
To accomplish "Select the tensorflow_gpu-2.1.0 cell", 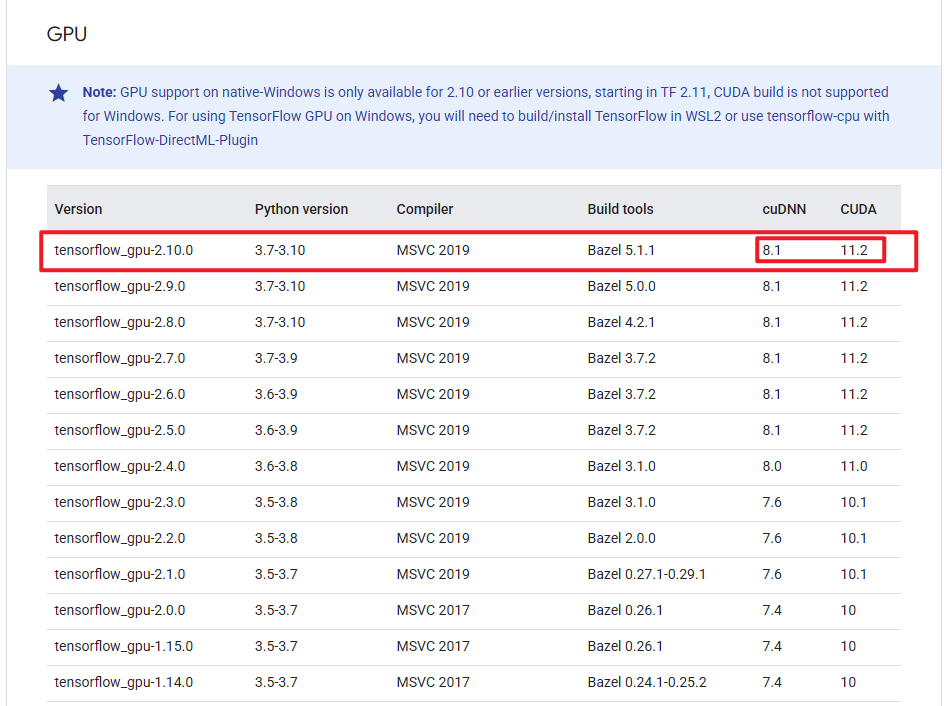I will [x=119, y=574].
